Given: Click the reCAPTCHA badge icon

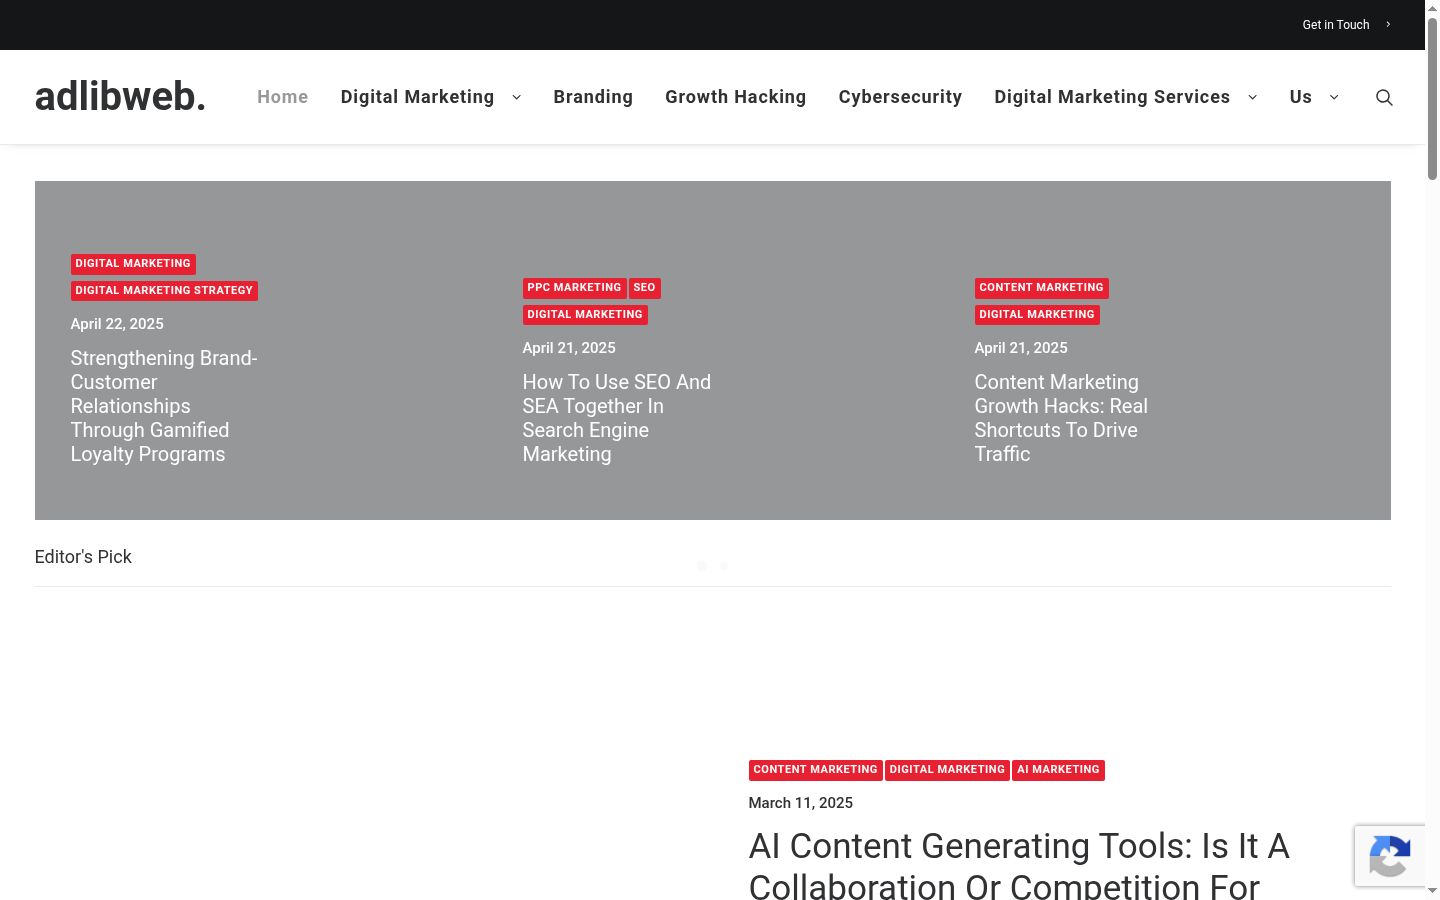Looking at the screenshot, I should (x=1390, y=856).
